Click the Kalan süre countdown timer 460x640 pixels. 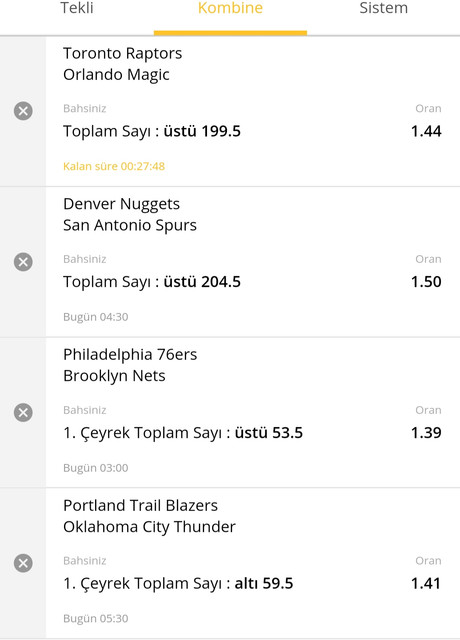(114, 166)
